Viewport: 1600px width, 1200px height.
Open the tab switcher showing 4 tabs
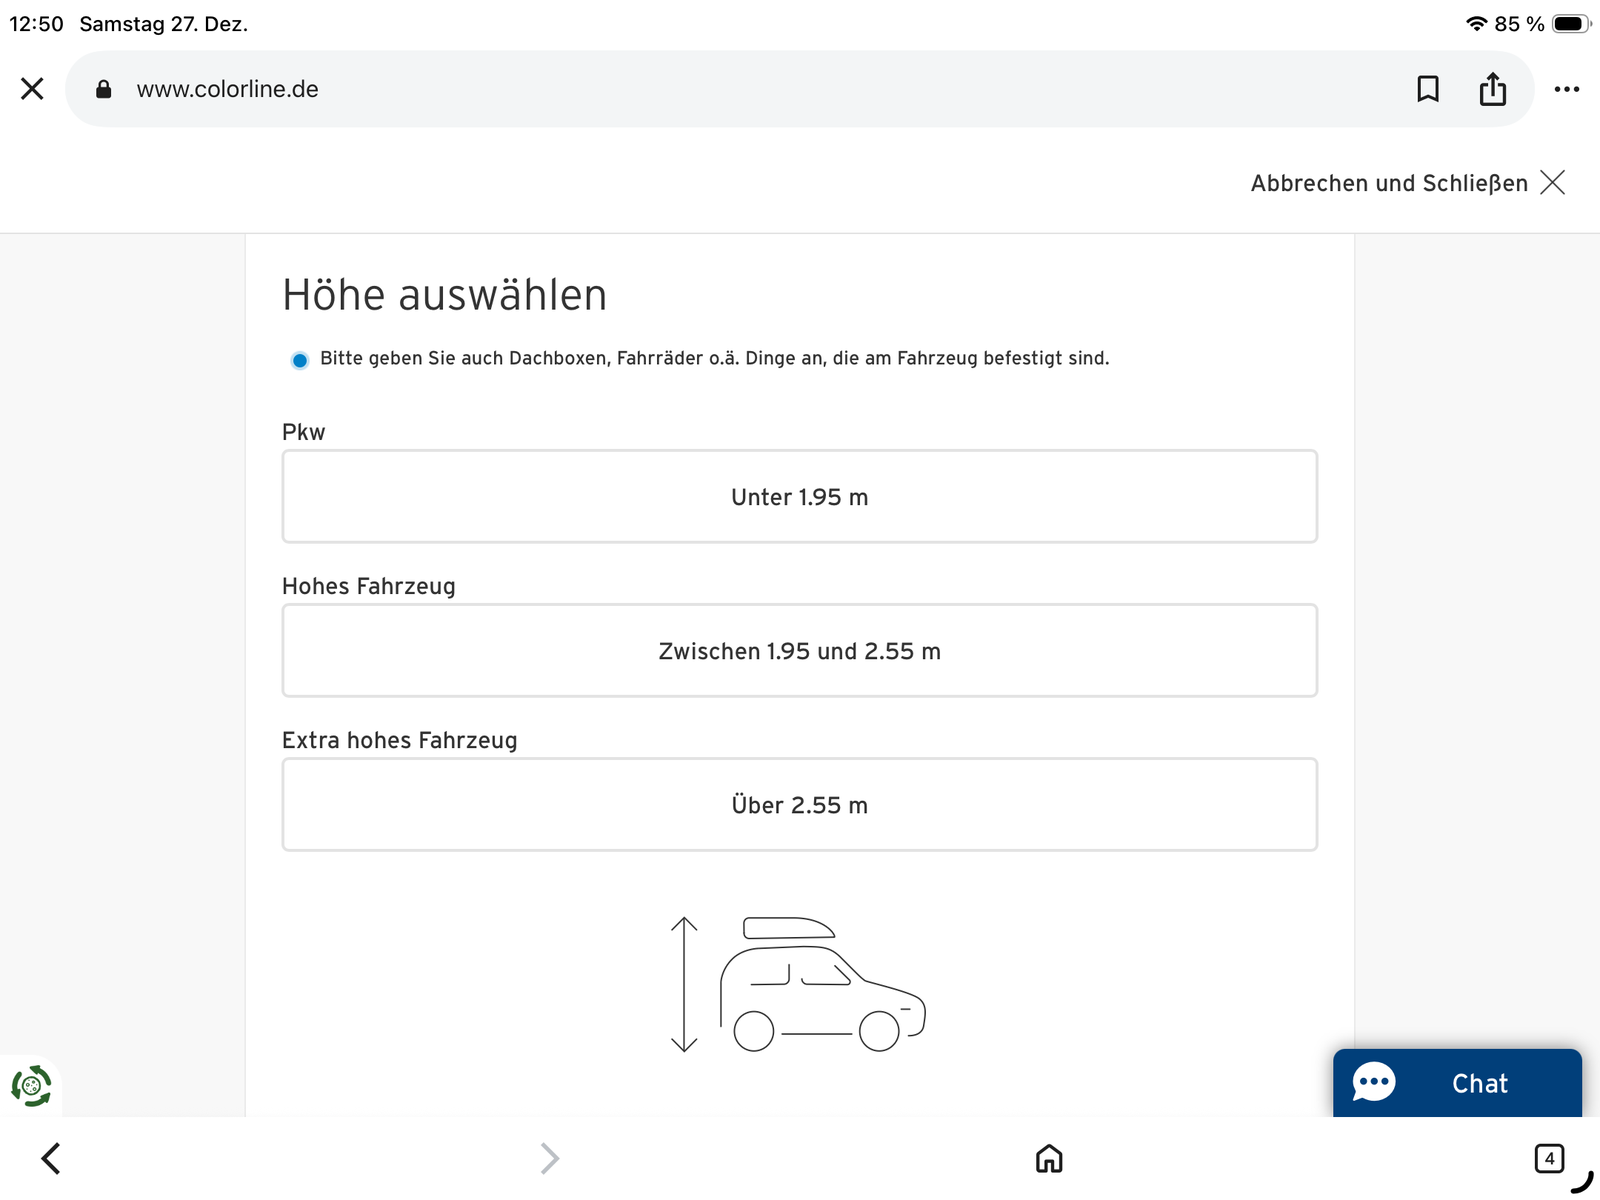1548,1159
